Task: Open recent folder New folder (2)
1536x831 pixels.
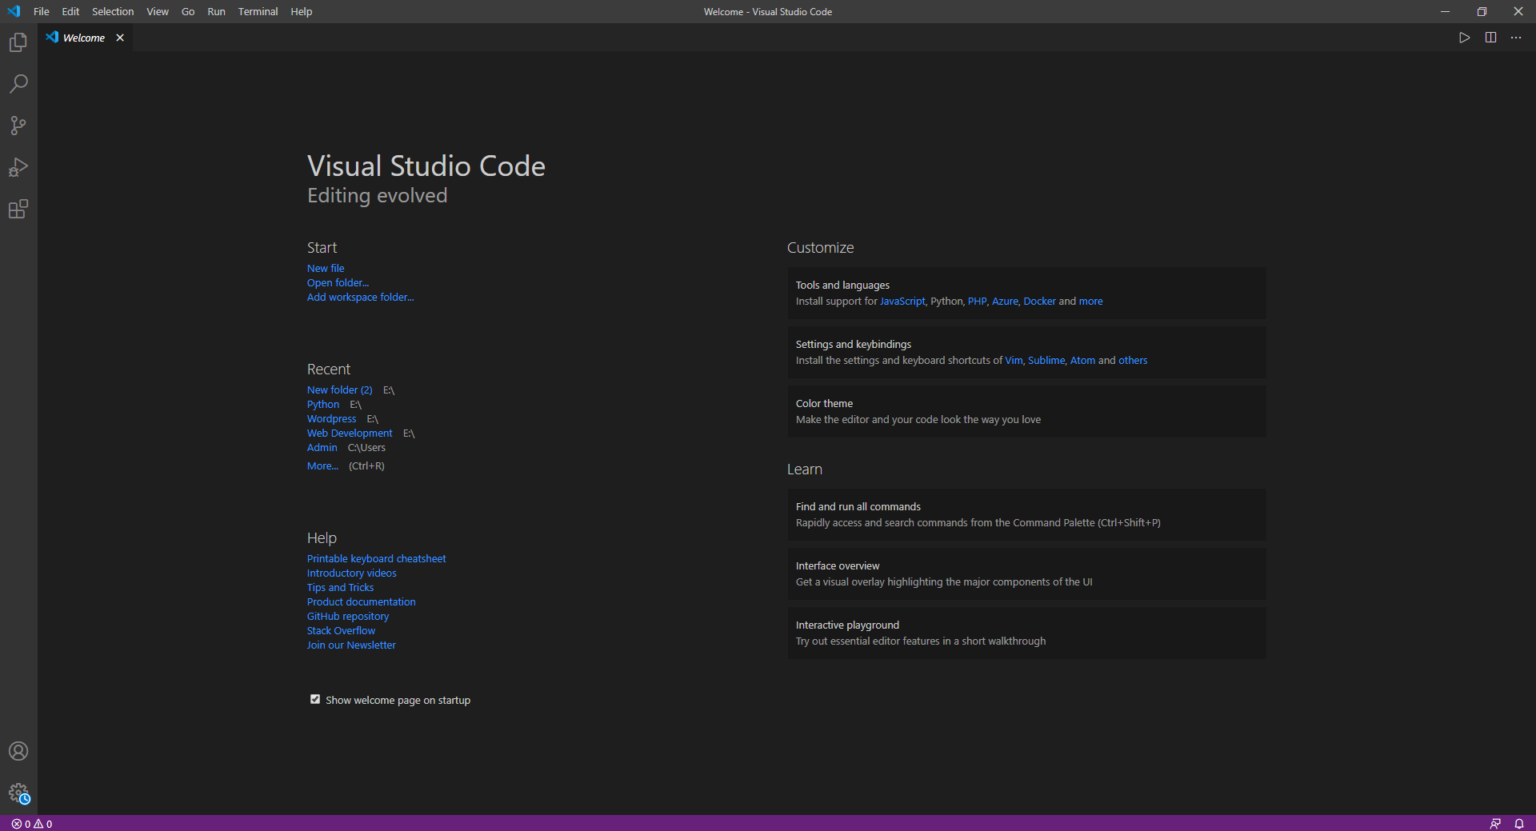Action: coord(339,390)
